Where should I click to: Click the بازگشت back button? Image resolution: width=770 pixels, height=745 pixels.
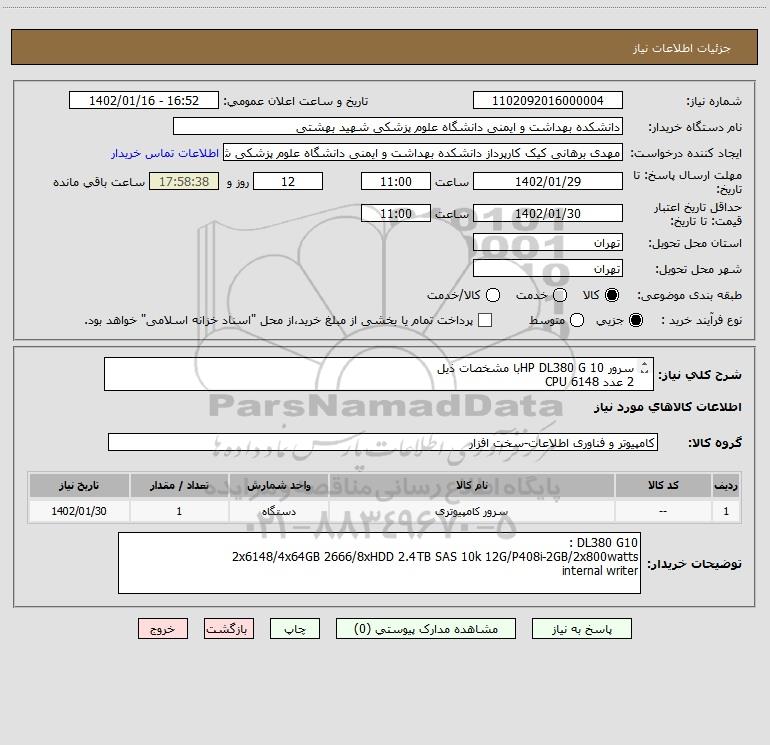click(229, 629)
